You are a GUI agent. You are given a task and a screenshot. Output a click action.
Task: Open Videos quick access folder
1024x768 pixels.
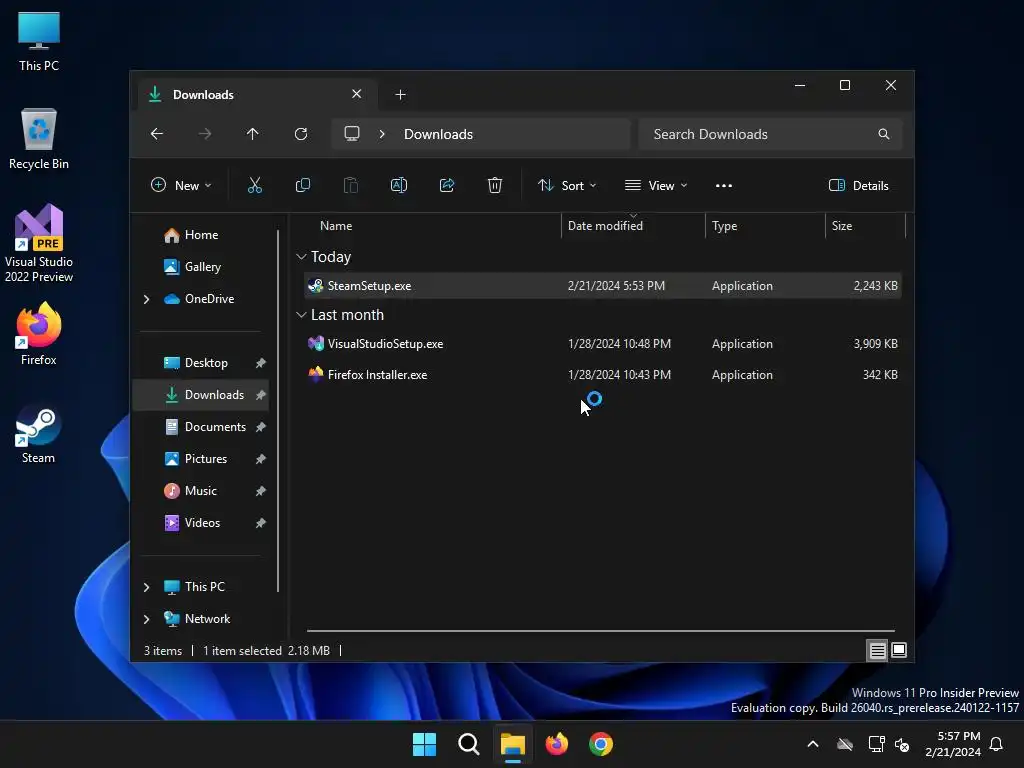[192, 523]
